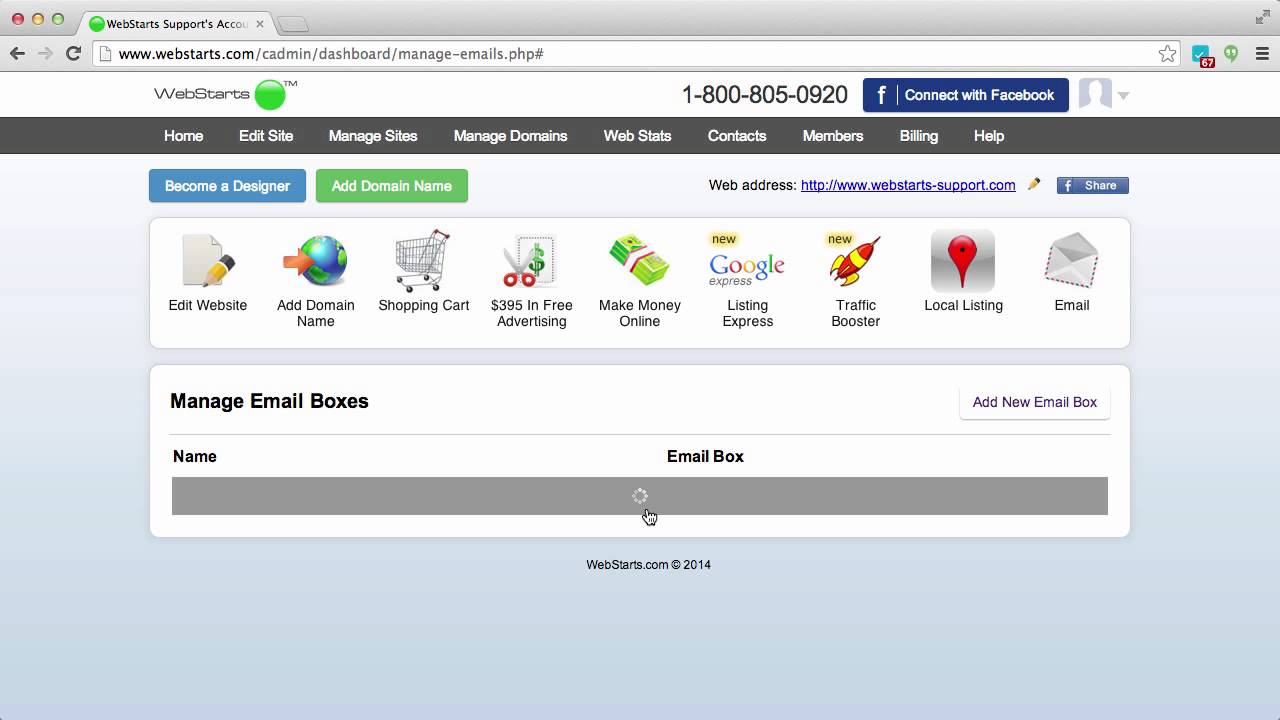Go to Home in navigation bar
Screen dimensions: 1280x720
tap(183, 136)
